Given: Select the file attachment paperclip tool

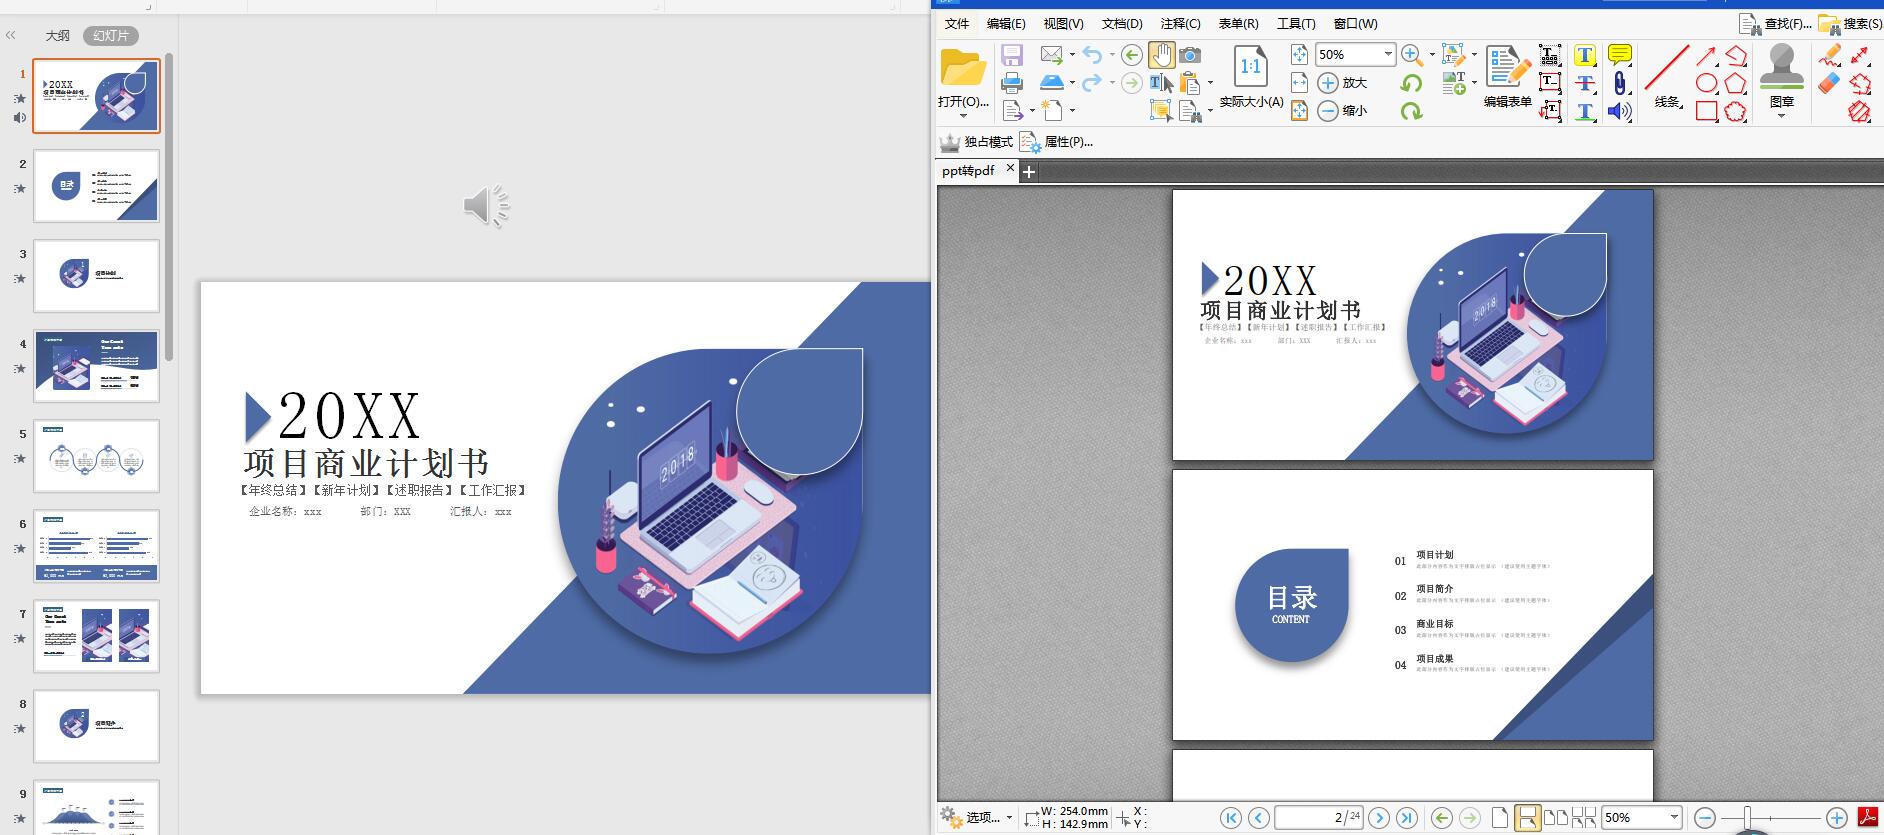Looking at the screenshot, I should click(1620, 83).
